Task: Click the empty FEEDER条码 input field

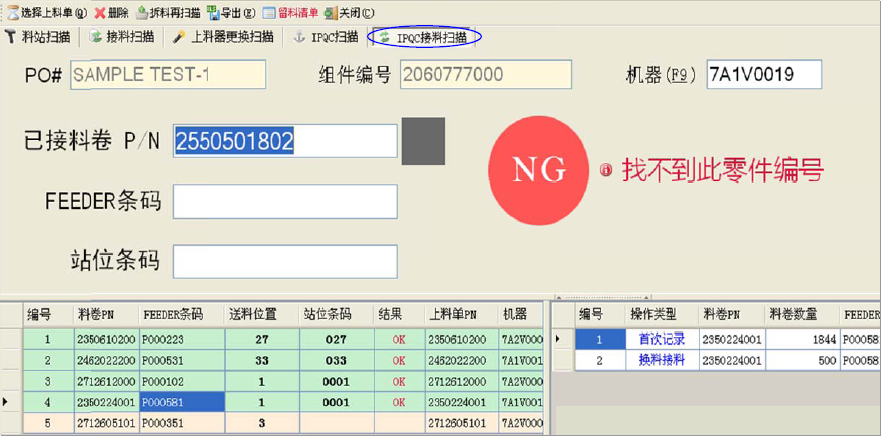Action: click(285, 201)
